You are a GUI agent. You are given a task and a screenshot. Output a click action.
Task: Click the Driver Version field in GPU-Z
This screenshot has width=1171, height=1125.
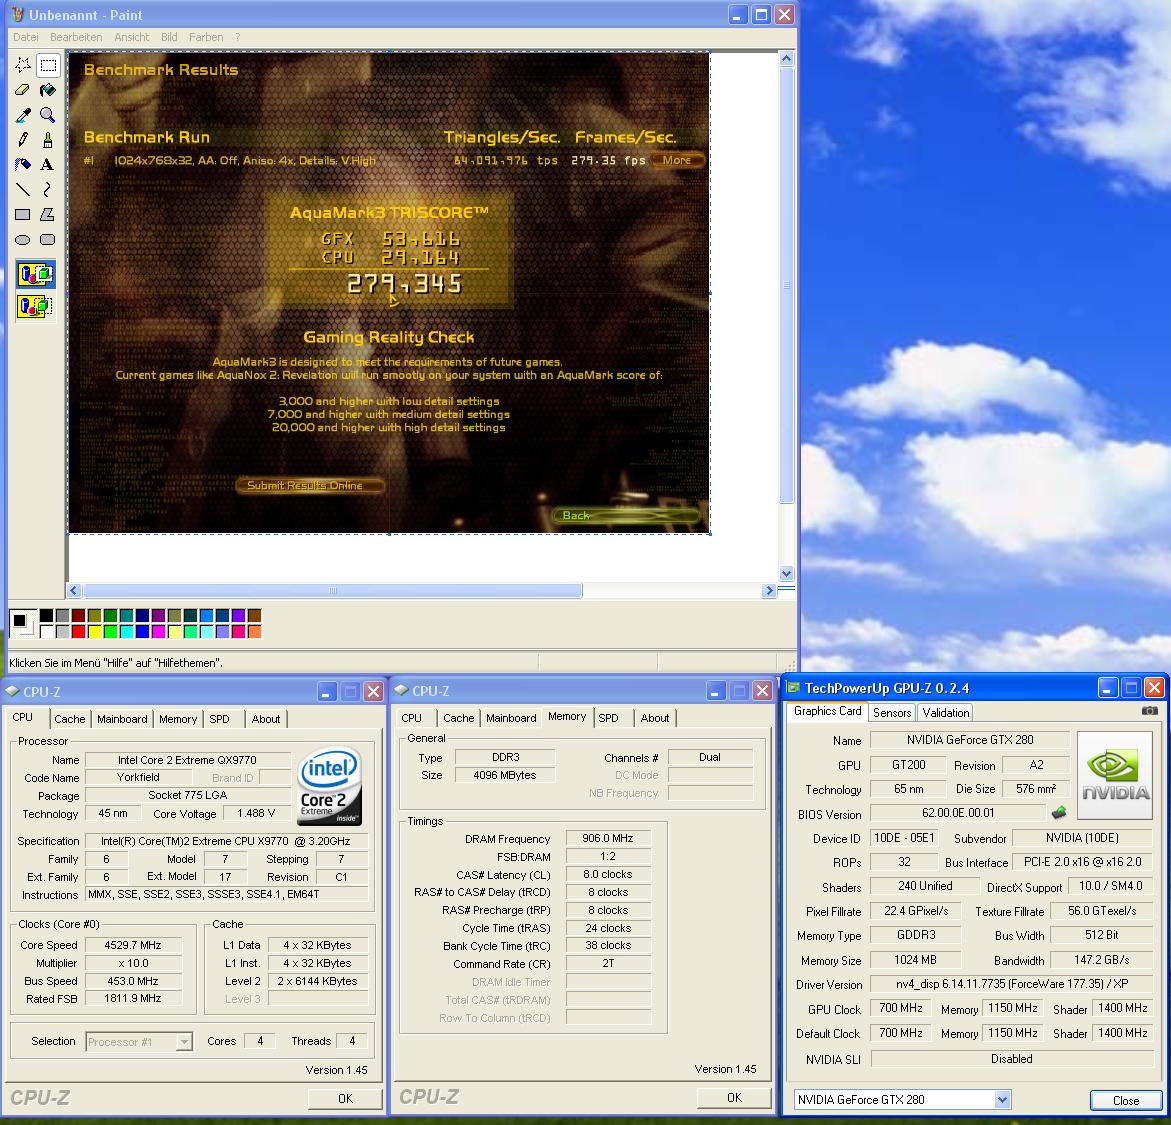(x=1012, y=984)
